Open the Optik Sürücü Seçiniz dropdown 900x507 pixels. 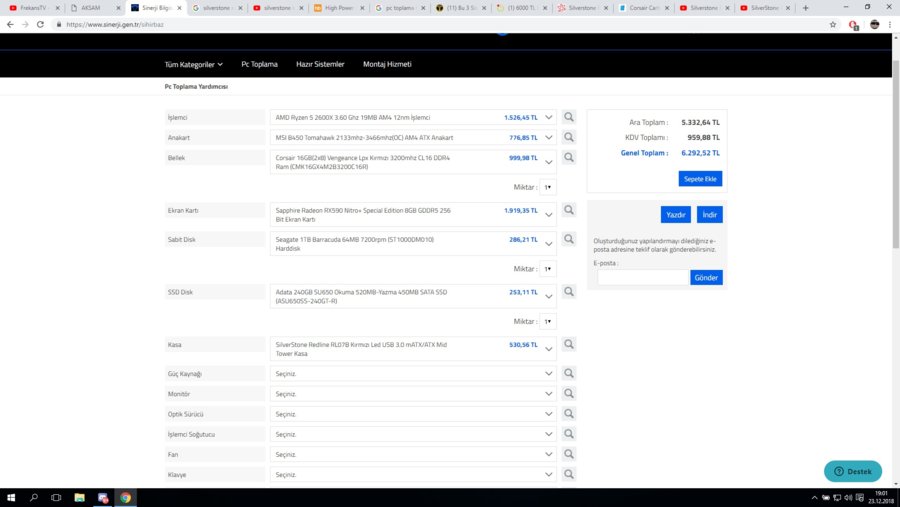coord(413,413)
